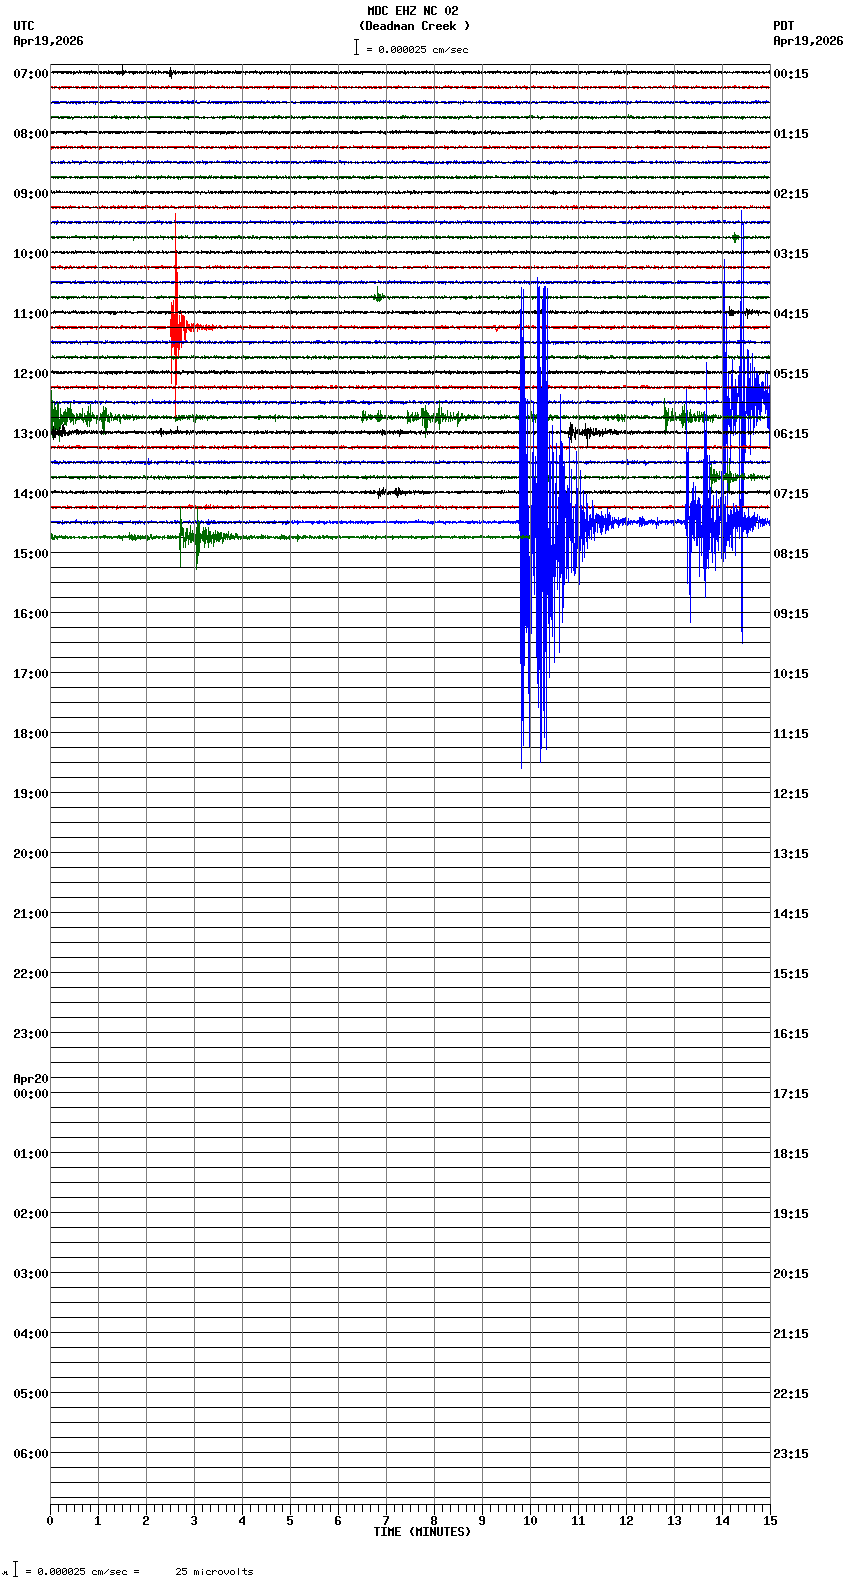
Task: Select the "16:00" UTC row label
Action: pos(31,614)
